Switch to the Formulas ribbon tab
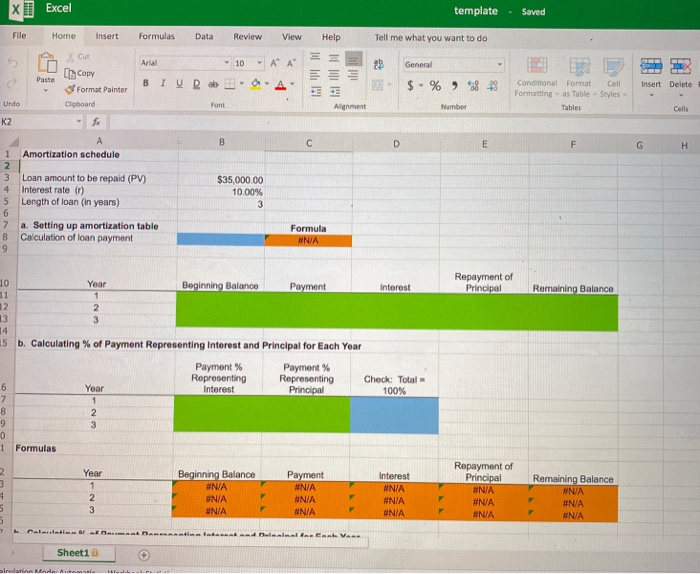 click(156, 36)
